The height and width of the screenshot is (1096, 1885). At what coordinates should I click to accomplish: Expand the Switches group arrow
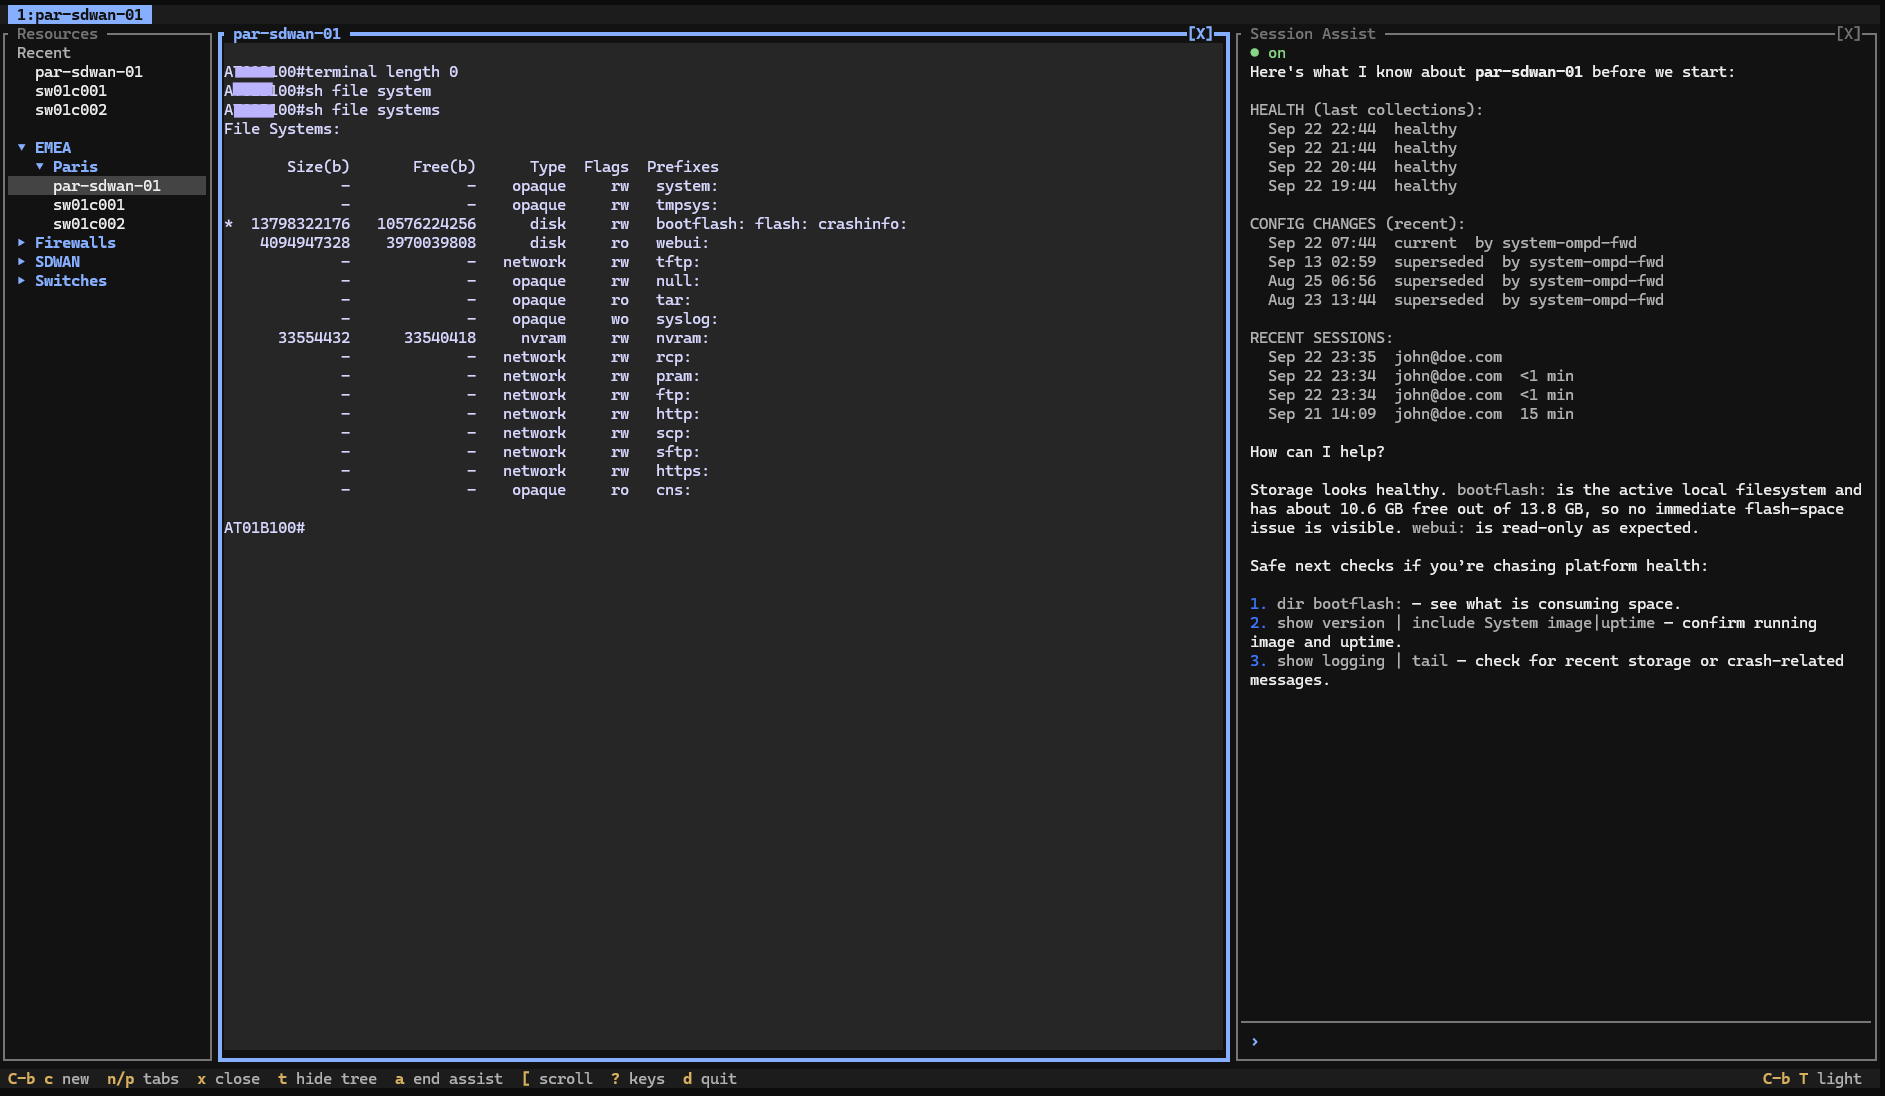coord(21,280)
